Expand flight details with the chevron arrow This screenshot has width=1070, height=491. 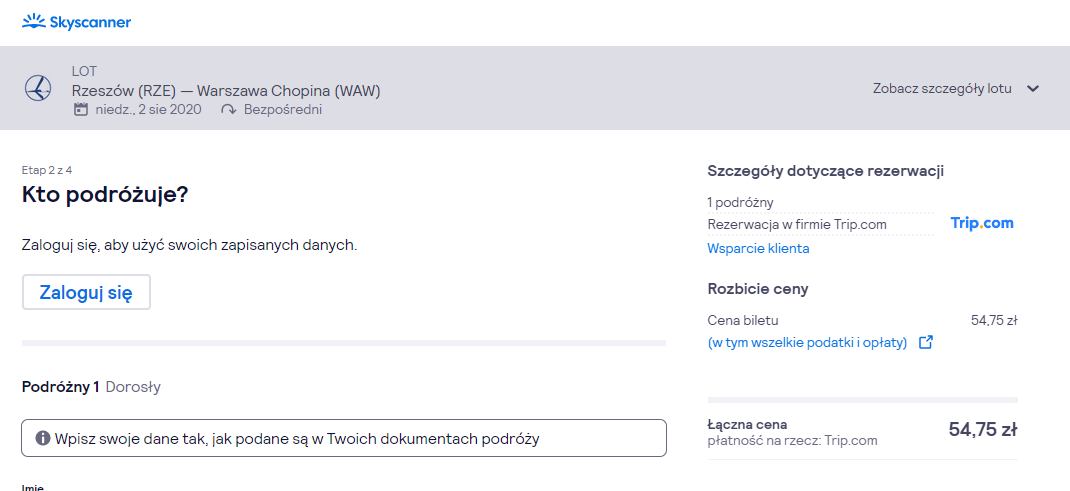click(1033, 89)
